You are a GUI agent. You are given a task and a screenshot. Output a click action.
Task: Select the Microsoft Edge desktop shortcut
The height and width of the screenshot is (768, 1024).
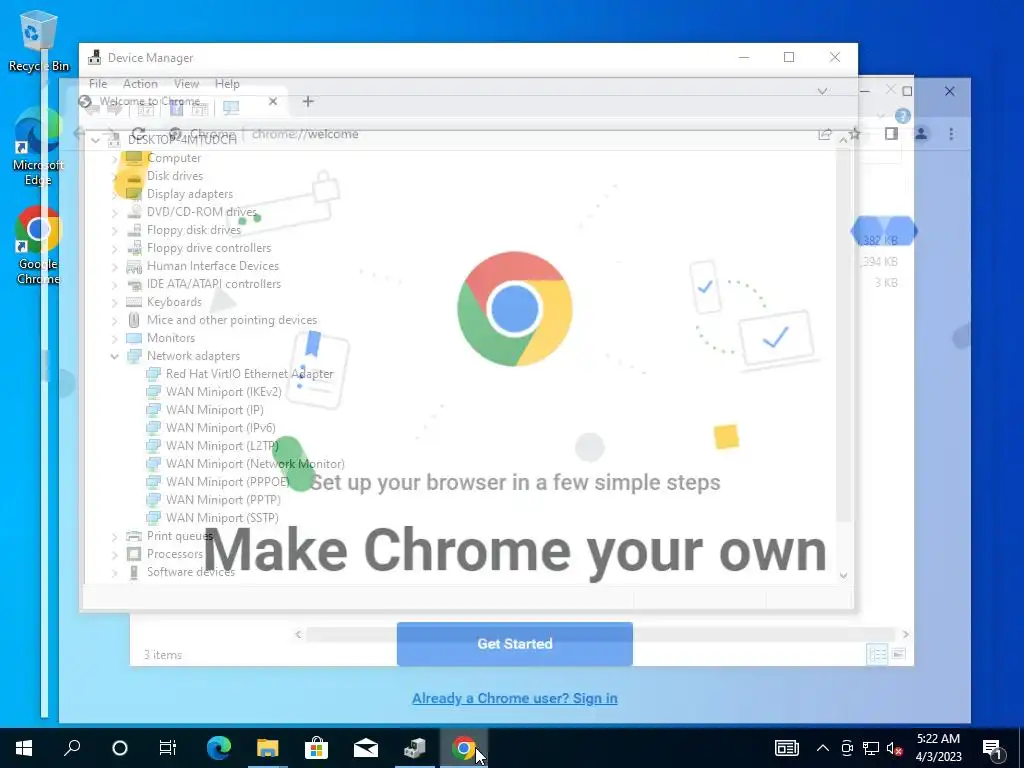(38, 148)
